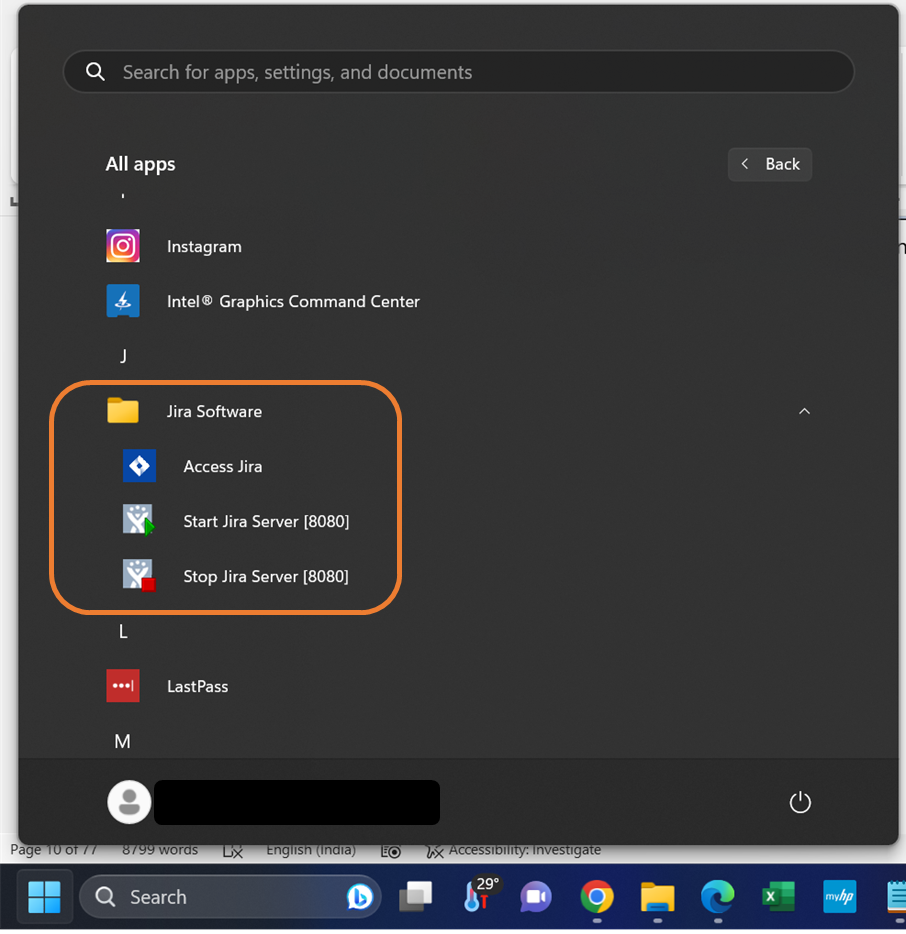
Task: Click '8799 words' count in Word status bar
Action: click(160, 850)
